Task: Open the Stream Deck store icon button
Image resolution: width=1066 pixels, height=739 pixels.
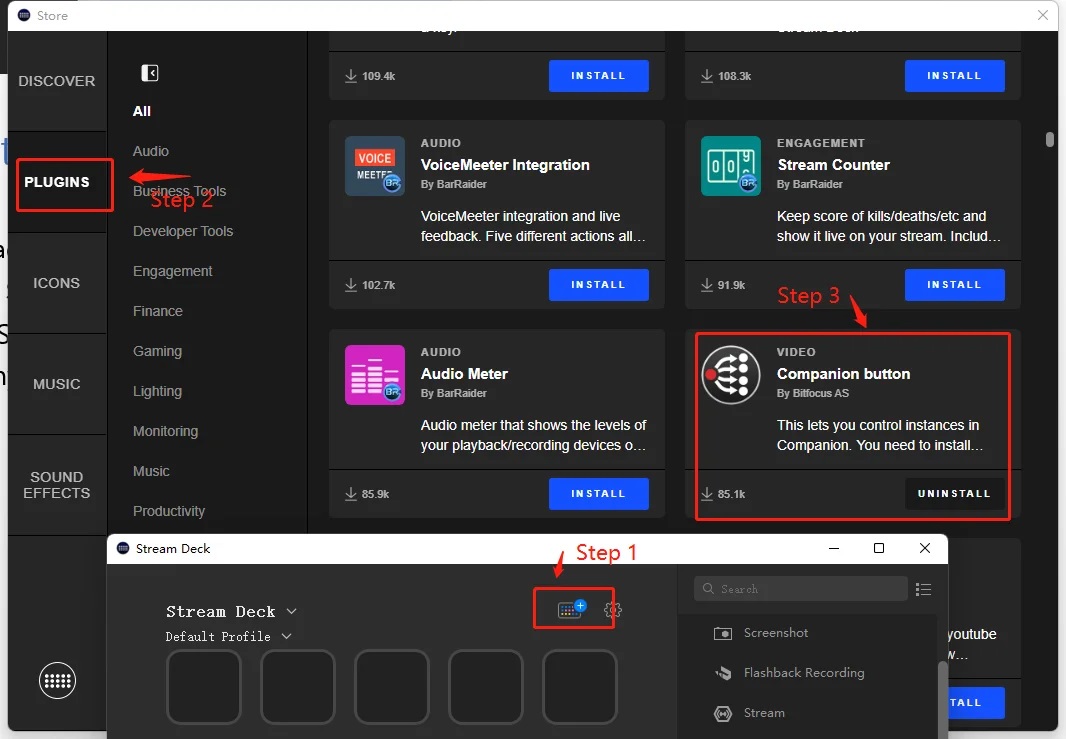Action: [572, 608]
